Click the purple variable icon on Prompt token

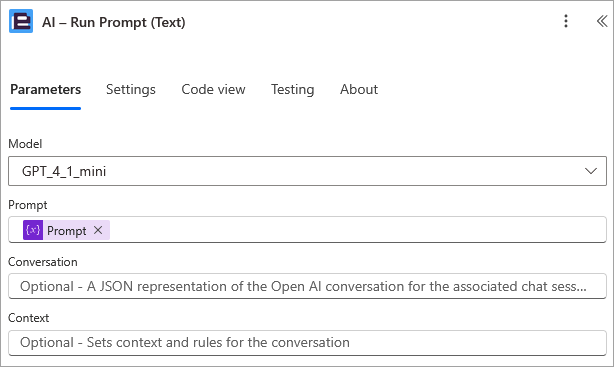point(33,230)
